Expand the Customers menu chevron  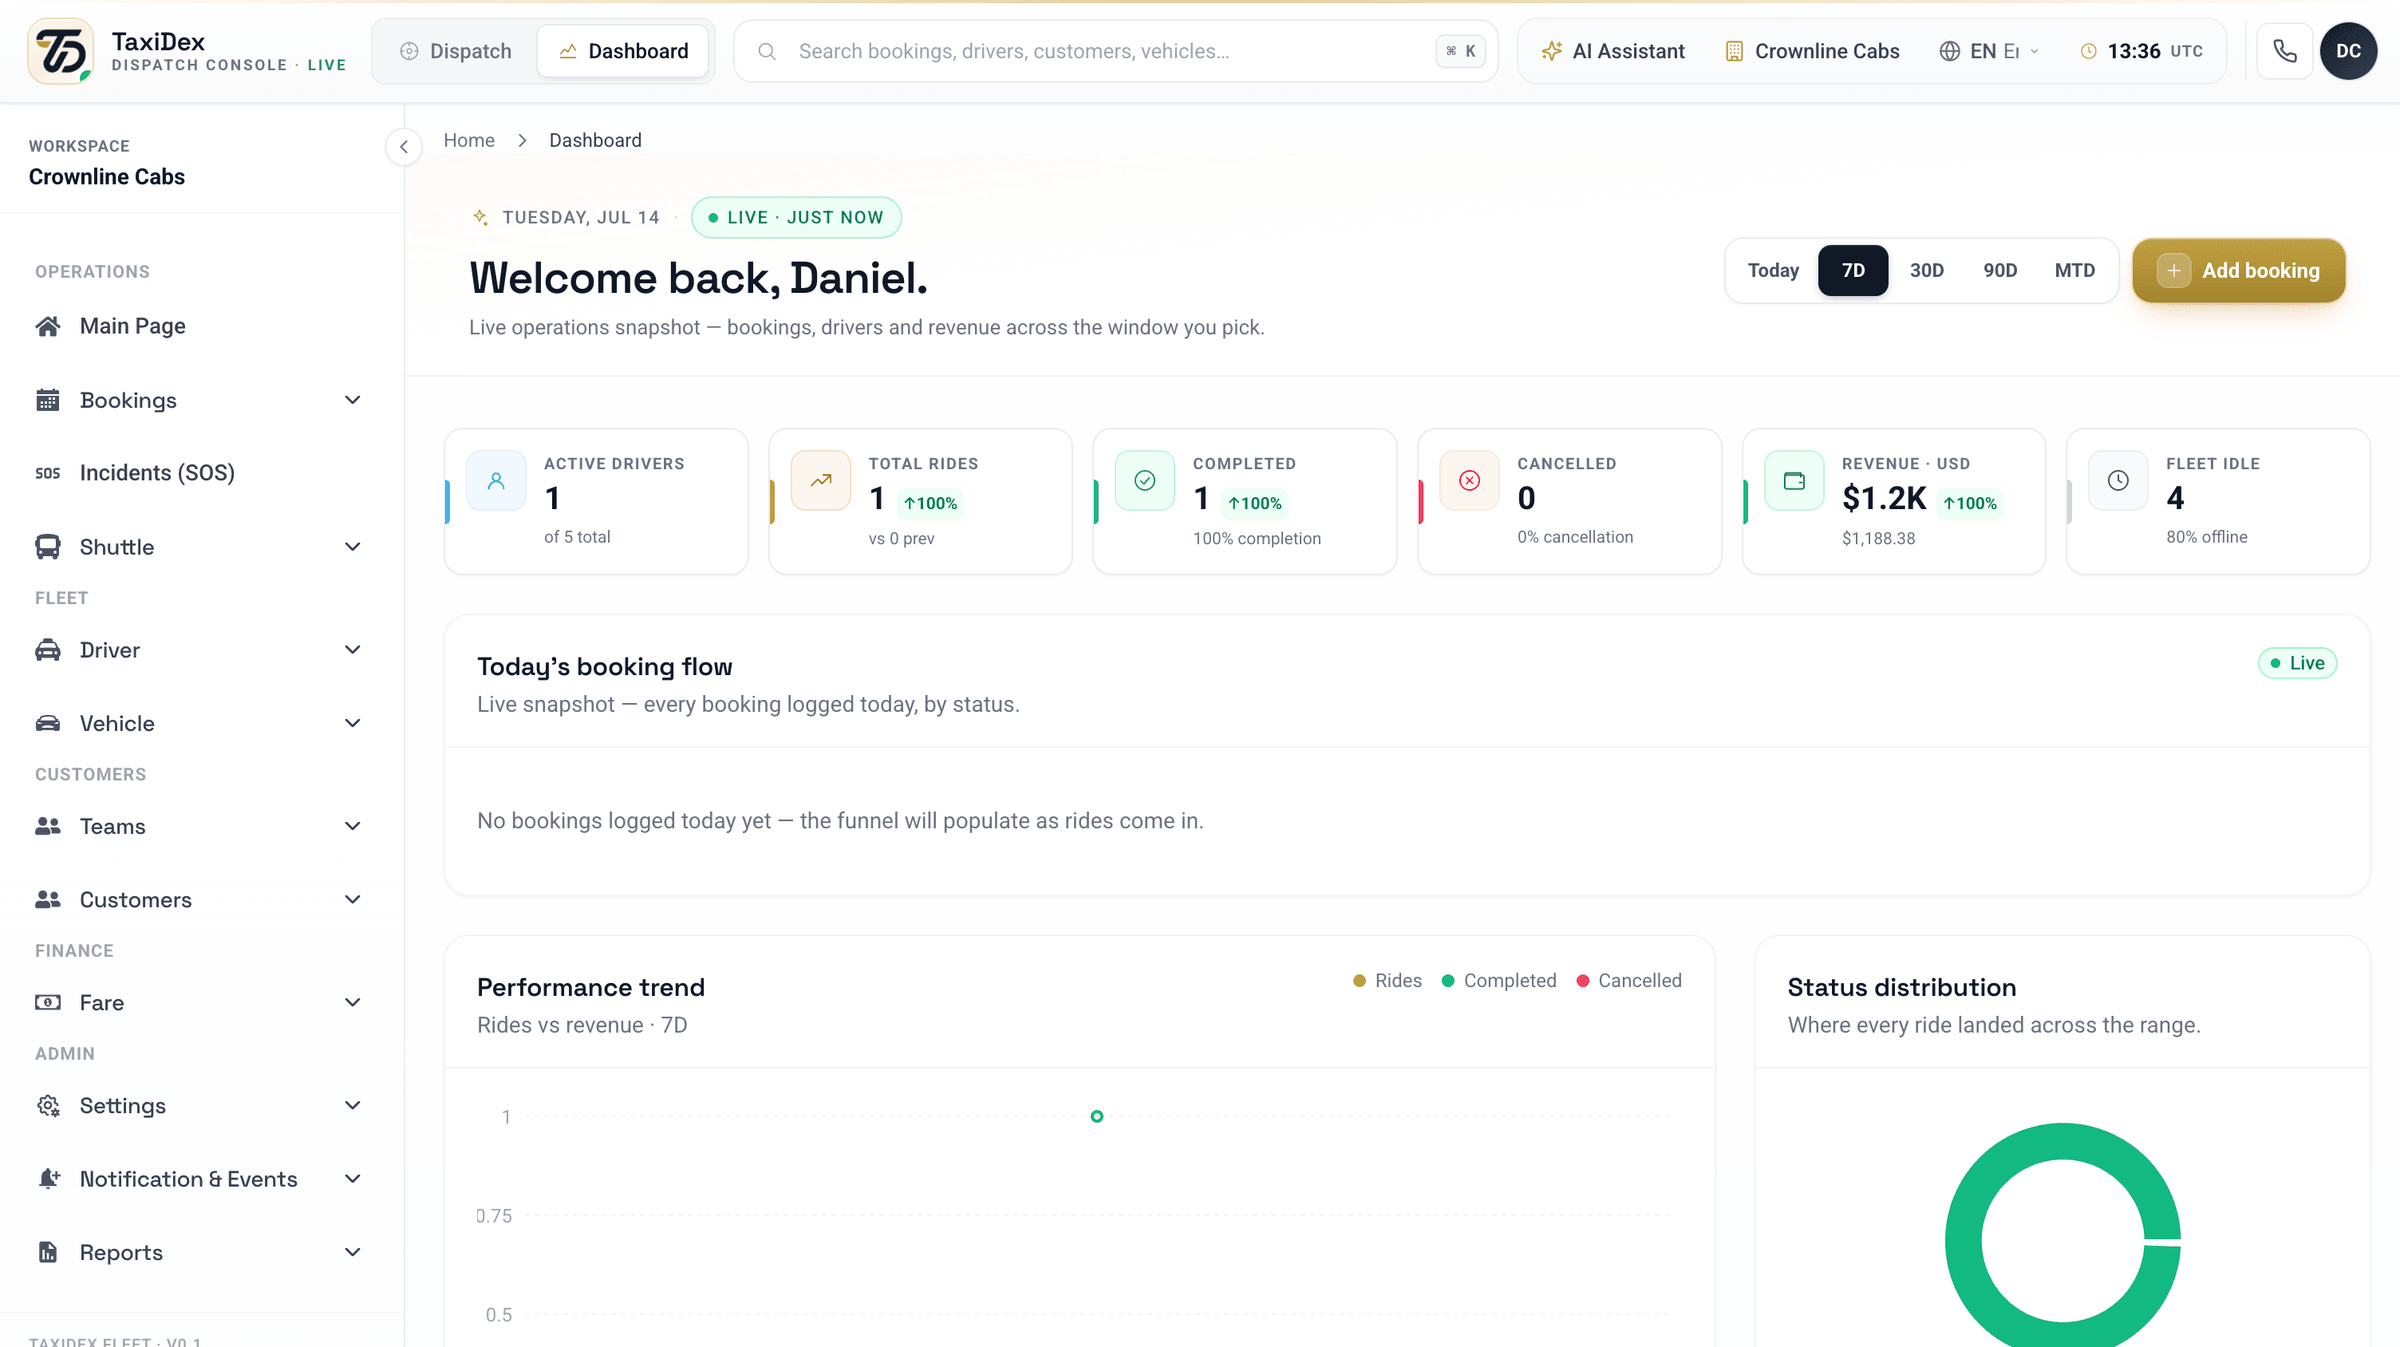coord(352,899)
